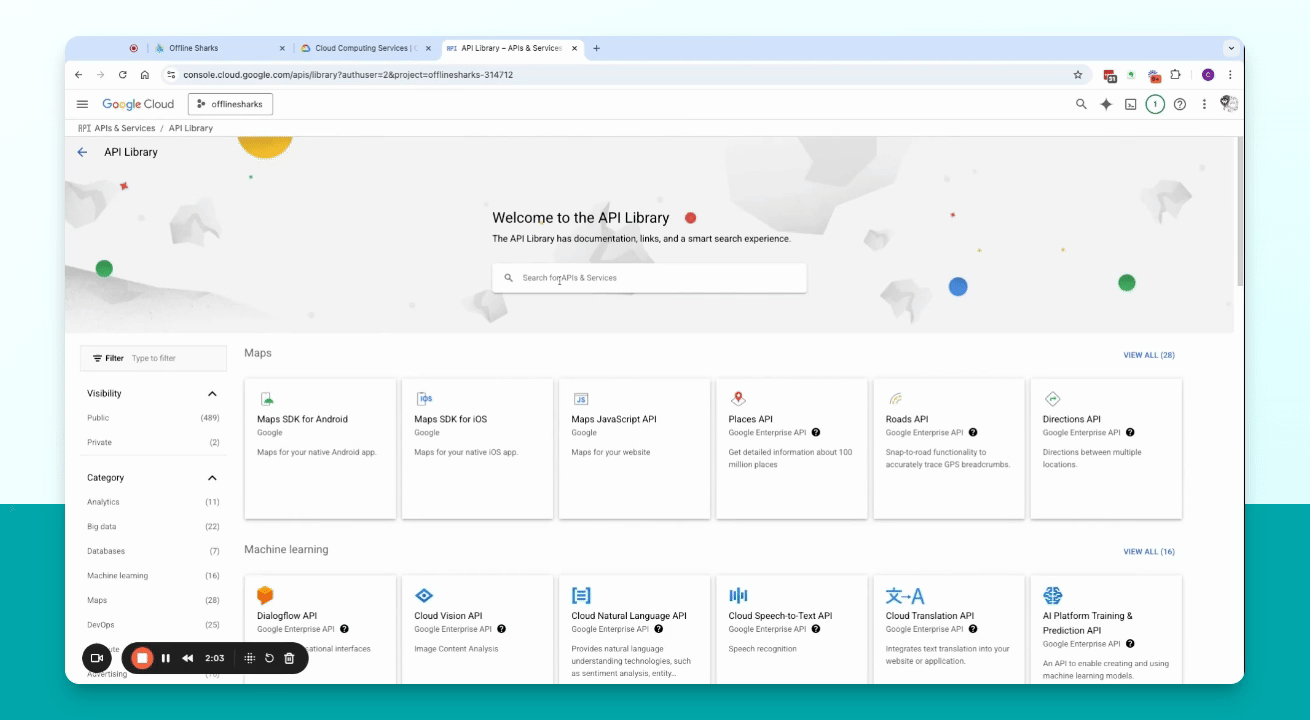This screenshot has width=1310, height=720.
Task: Click Maps SDK for iOS icon
Action: click(424, 399)
